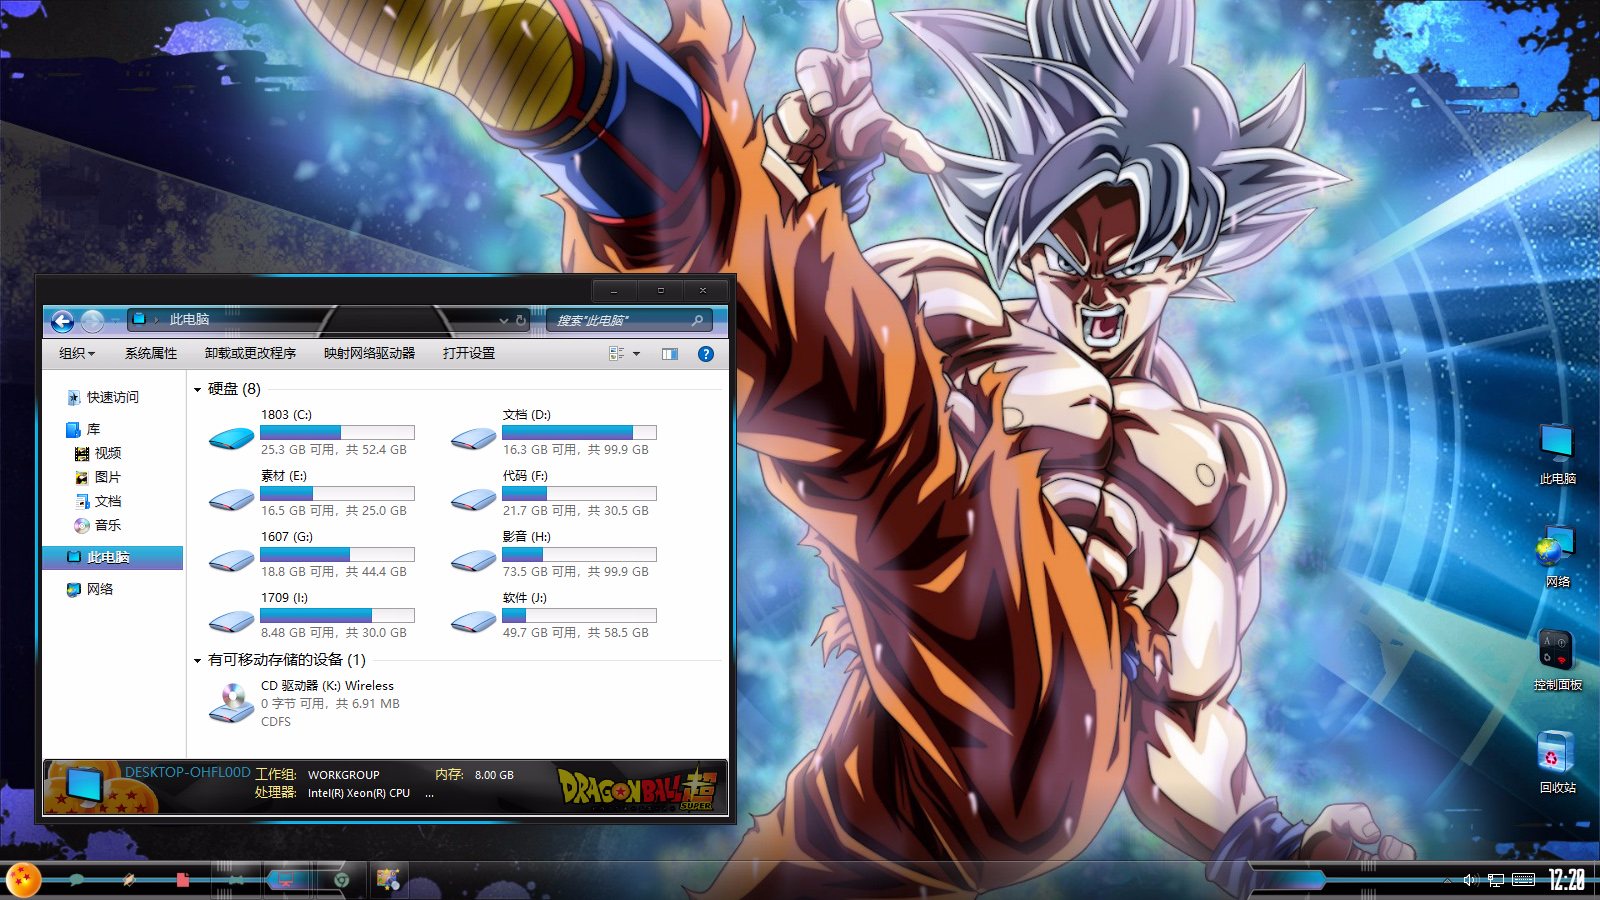Open the view options dropdown arrow

click(636, 353)
